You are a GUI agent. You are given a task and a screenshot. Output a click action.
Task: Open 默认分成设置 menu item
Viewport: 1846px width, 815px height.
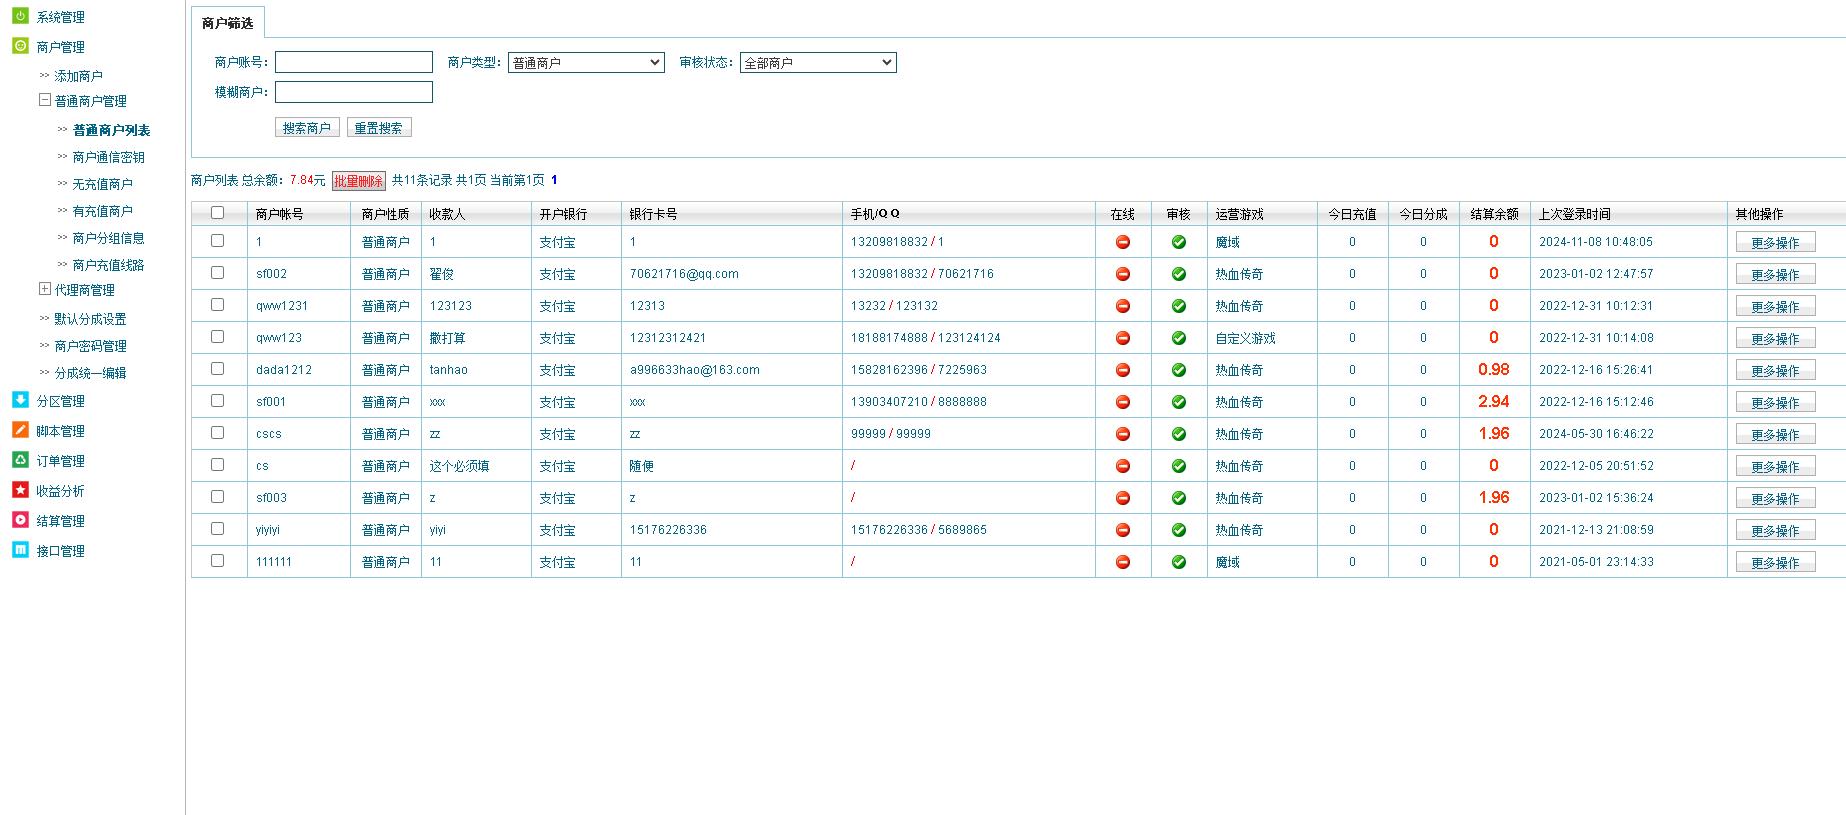click(90, 319)
